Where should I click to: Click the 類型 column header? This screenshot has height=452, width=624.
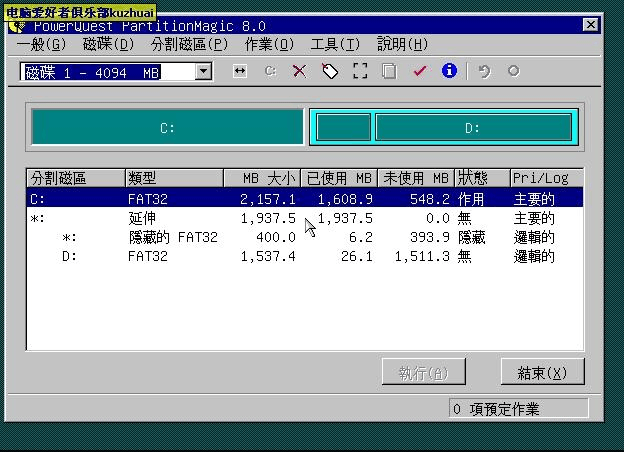point(174,178)
